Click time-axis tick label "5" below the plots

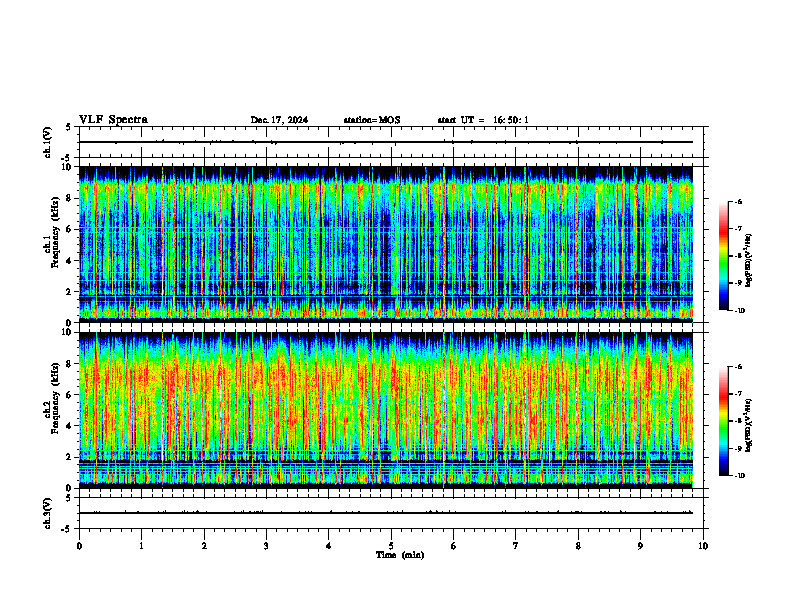pyautogui.click(x=391, y=546)
